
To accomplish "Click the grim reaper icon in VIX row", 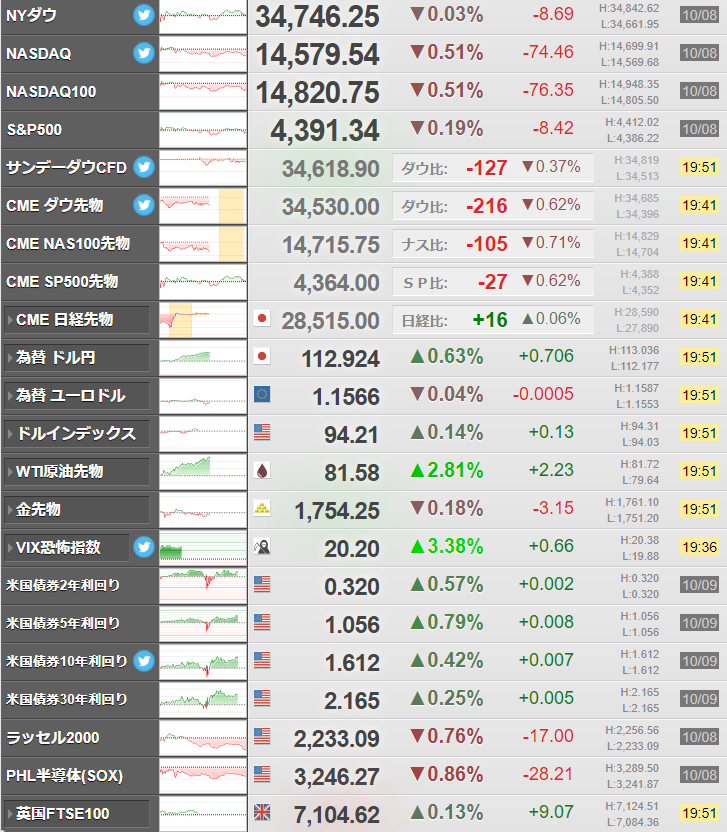I will (x=262, y=547).
